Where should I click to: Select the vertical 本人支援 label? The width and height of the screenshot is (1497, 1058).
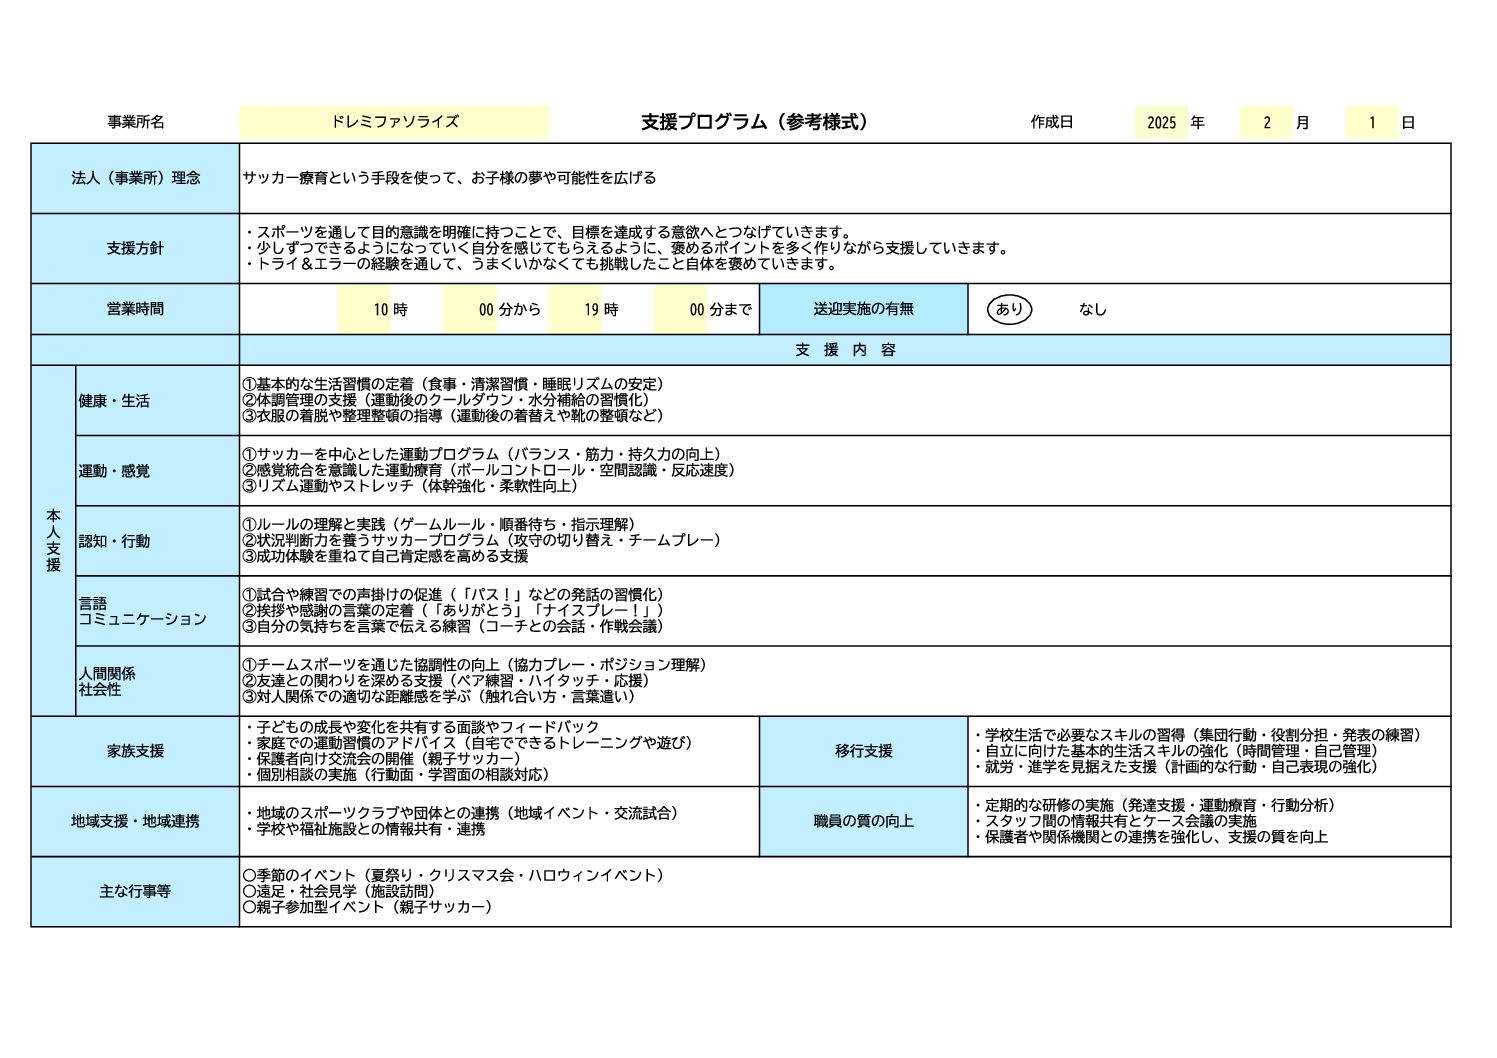[53, 541]
